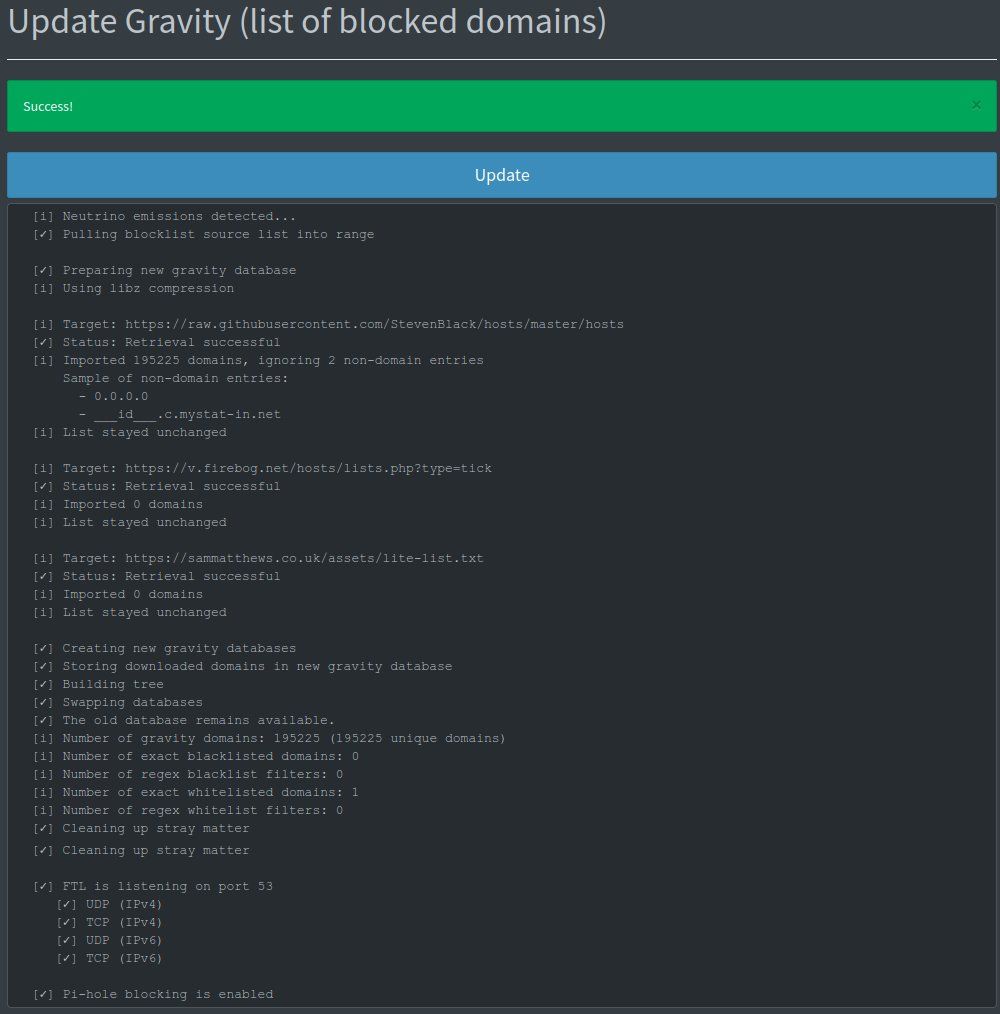Viewport: 1000px width, 1014px height.
Task: Click checkmark beside FTL is listening
Action: click(43, 887)
